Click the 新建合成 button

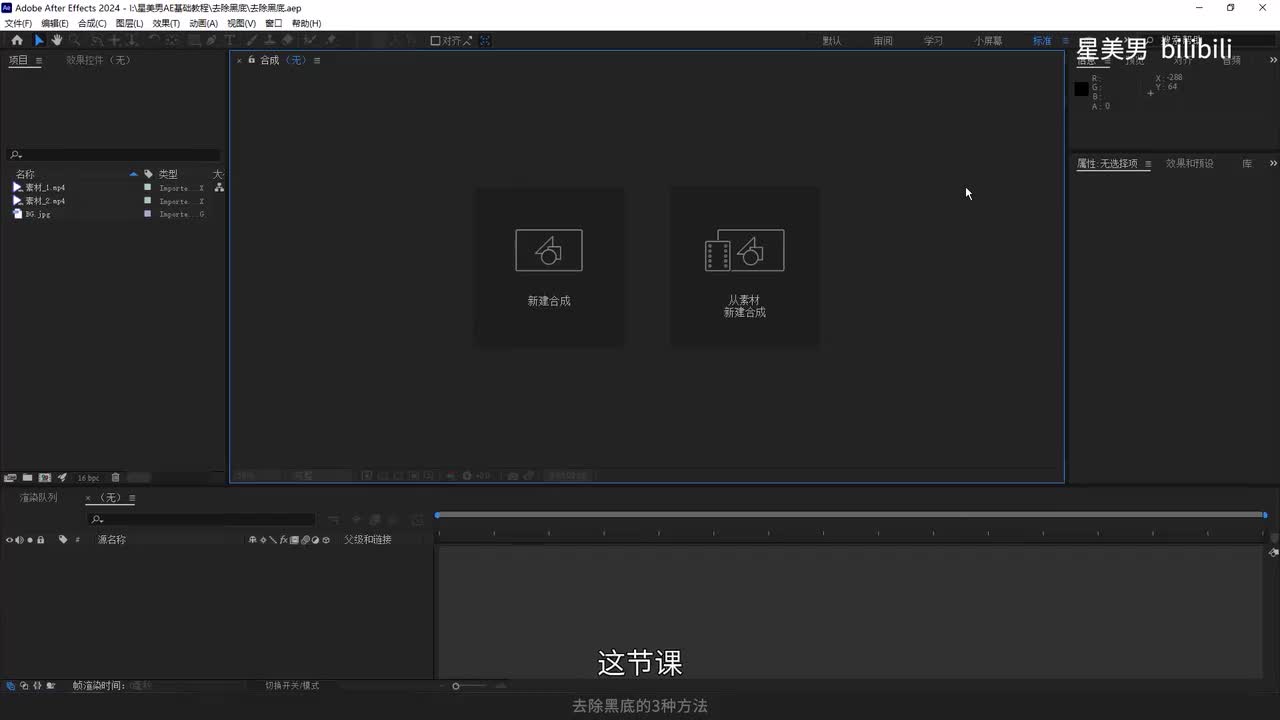[549, 268]
